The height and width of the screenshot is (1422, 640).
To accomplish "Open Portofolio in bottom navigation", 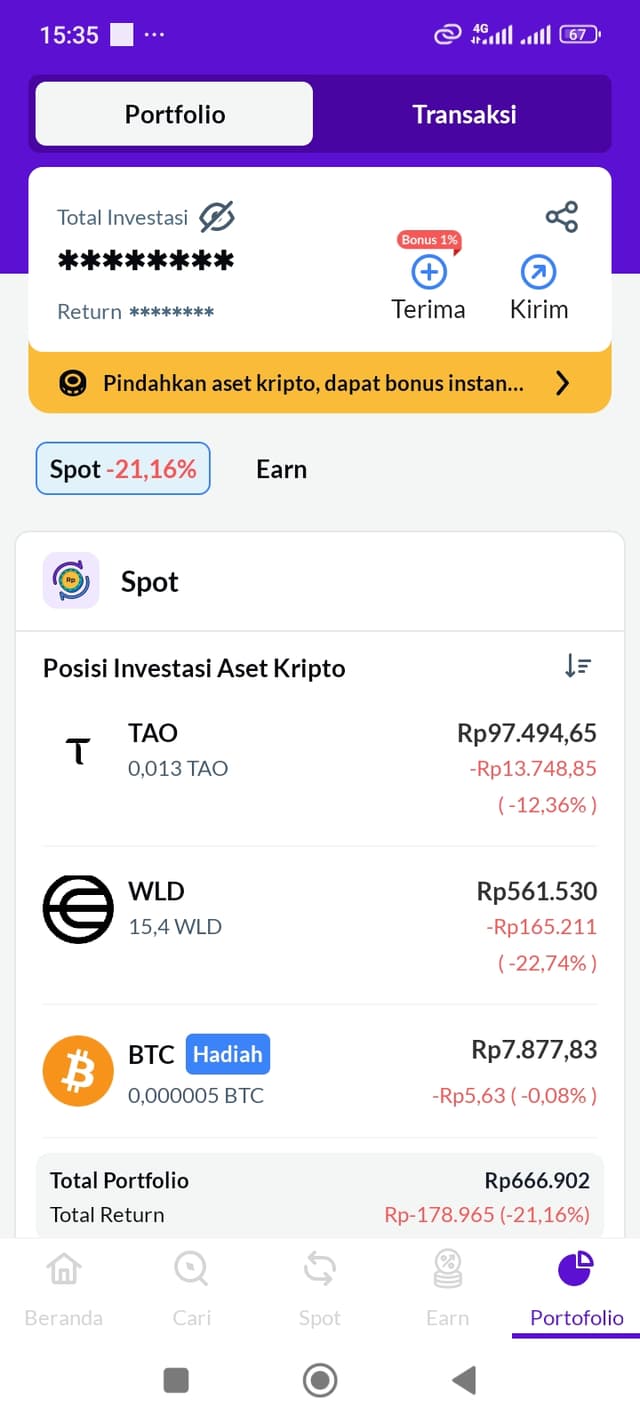I will [576, 1270].
